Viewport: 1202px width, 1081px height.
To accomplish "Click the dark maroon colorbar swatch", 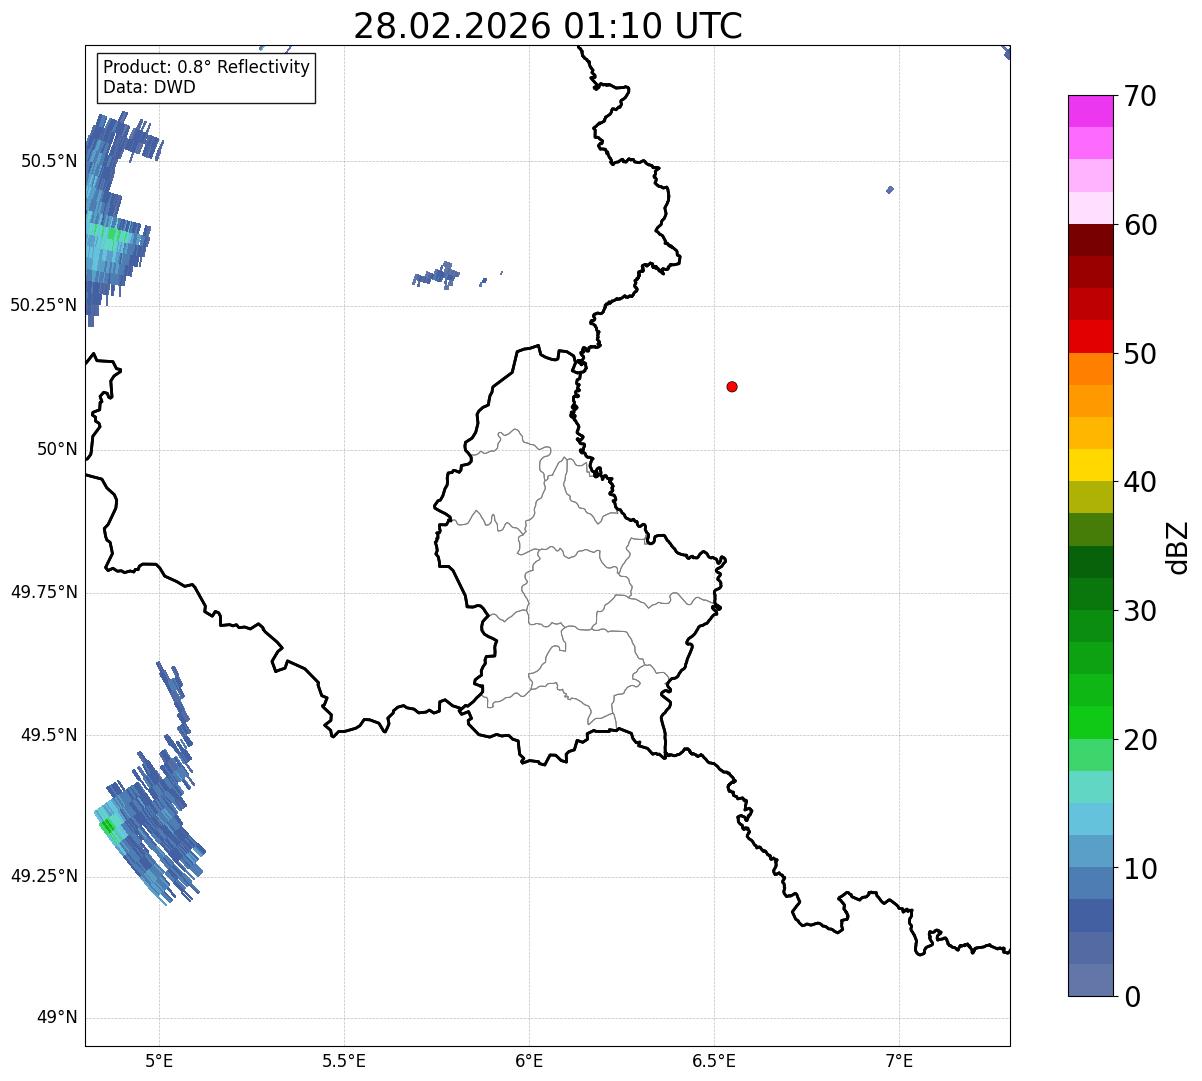I will [x=1090, y=240].
